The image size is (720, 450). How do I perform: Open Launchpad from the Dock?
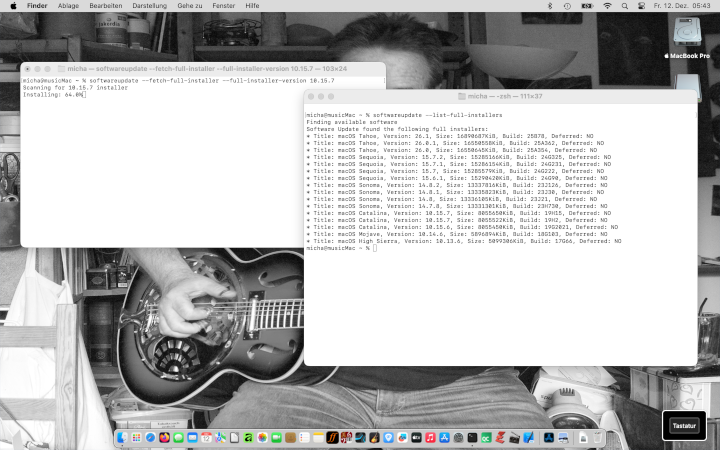coord(136,438)
